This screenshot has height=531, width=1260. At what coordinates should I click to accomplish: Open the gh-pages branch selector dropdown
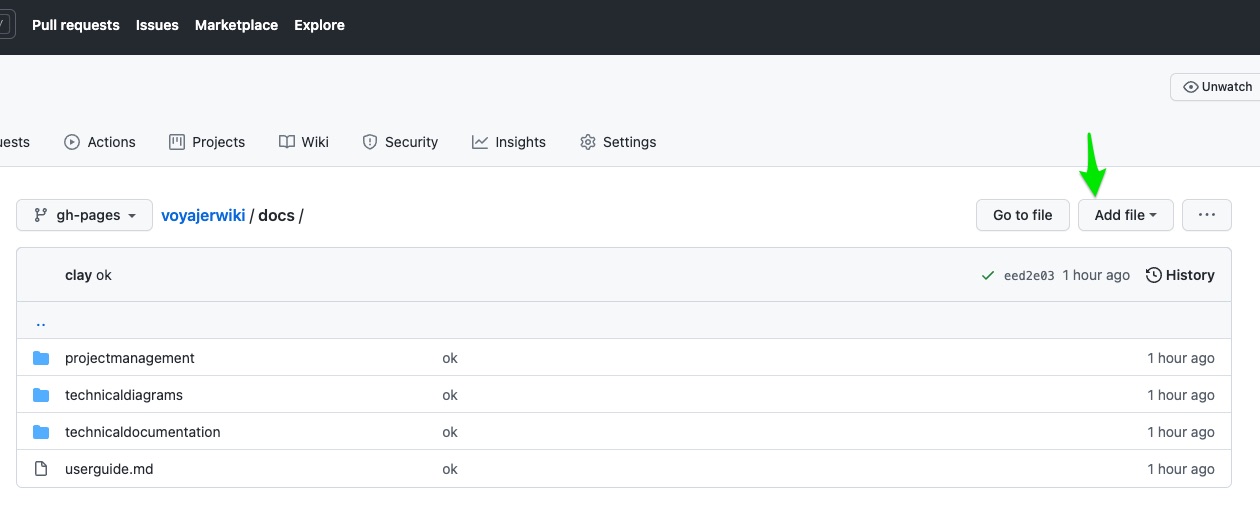tap(85, 215)
